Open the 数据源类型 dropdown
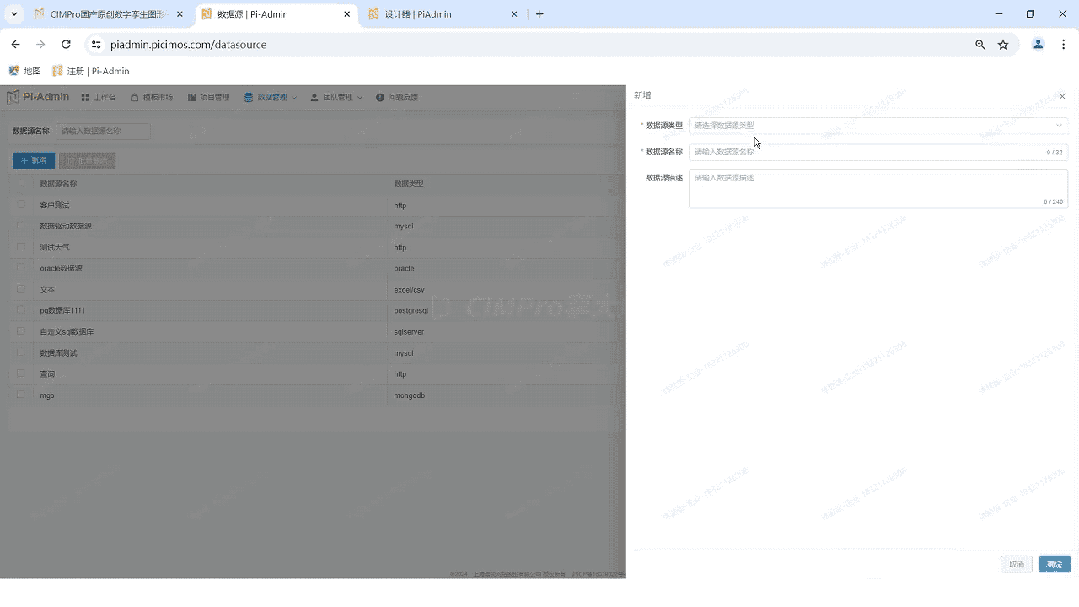Screen dimensions: 1079x607 coord(878,125)
